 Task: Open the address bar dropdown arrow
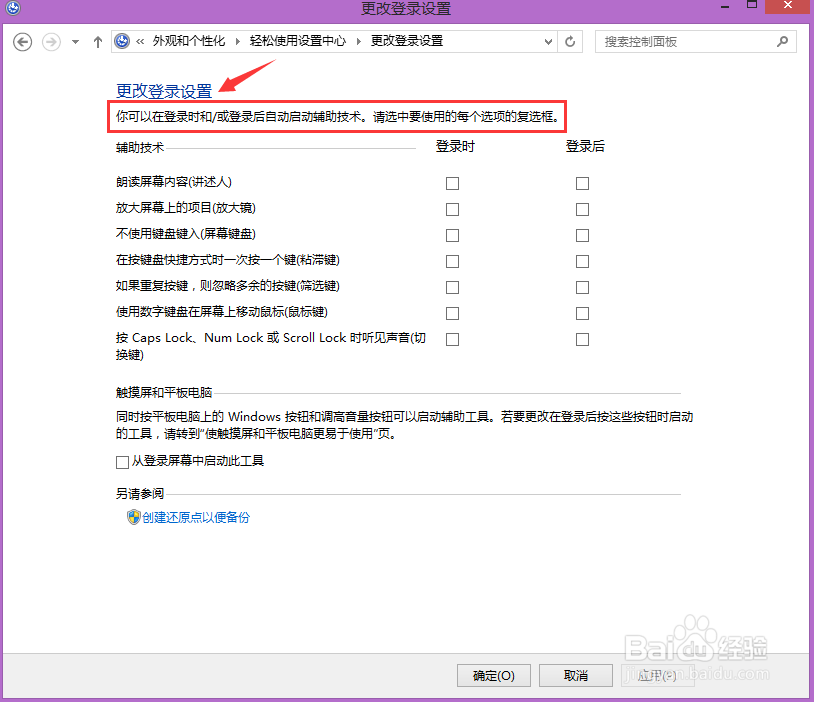(547, 41)
